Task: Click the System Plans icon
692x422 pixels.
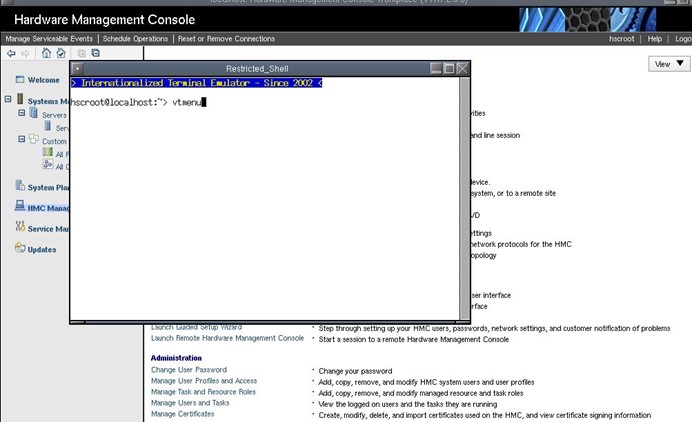Action: coord(20,185)
